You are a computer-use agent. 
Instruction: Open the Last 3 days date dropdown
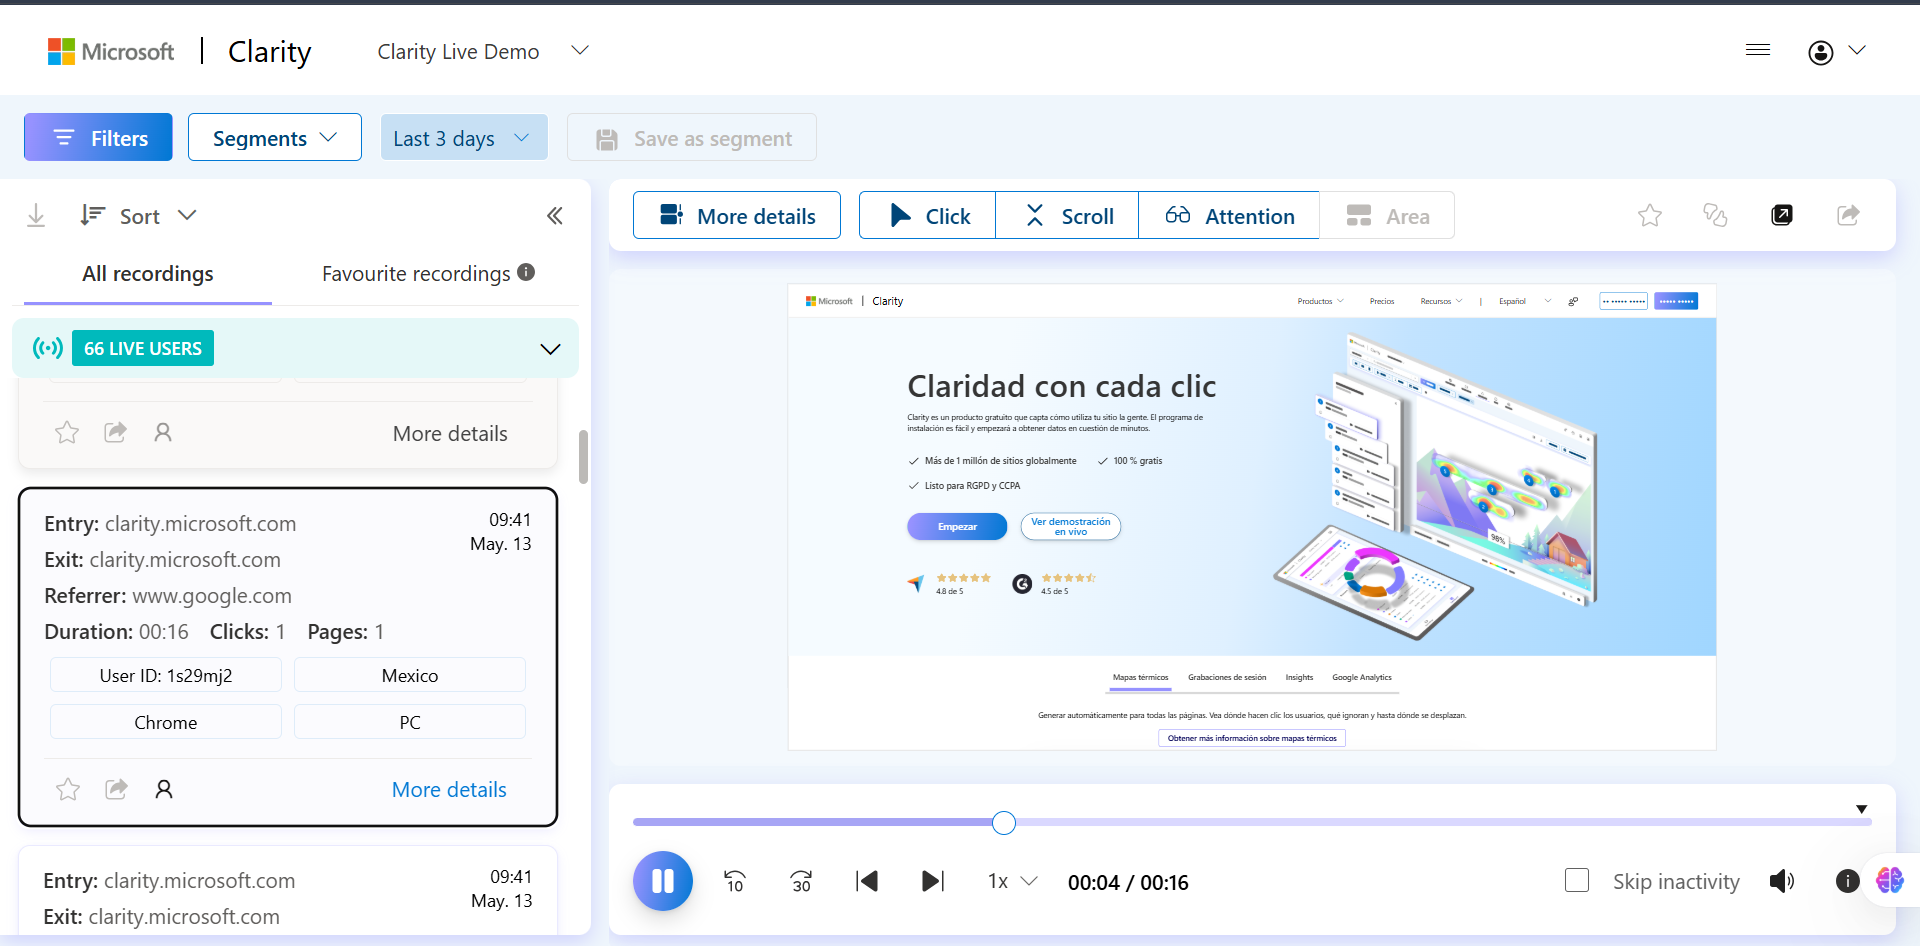coord(463,138)
